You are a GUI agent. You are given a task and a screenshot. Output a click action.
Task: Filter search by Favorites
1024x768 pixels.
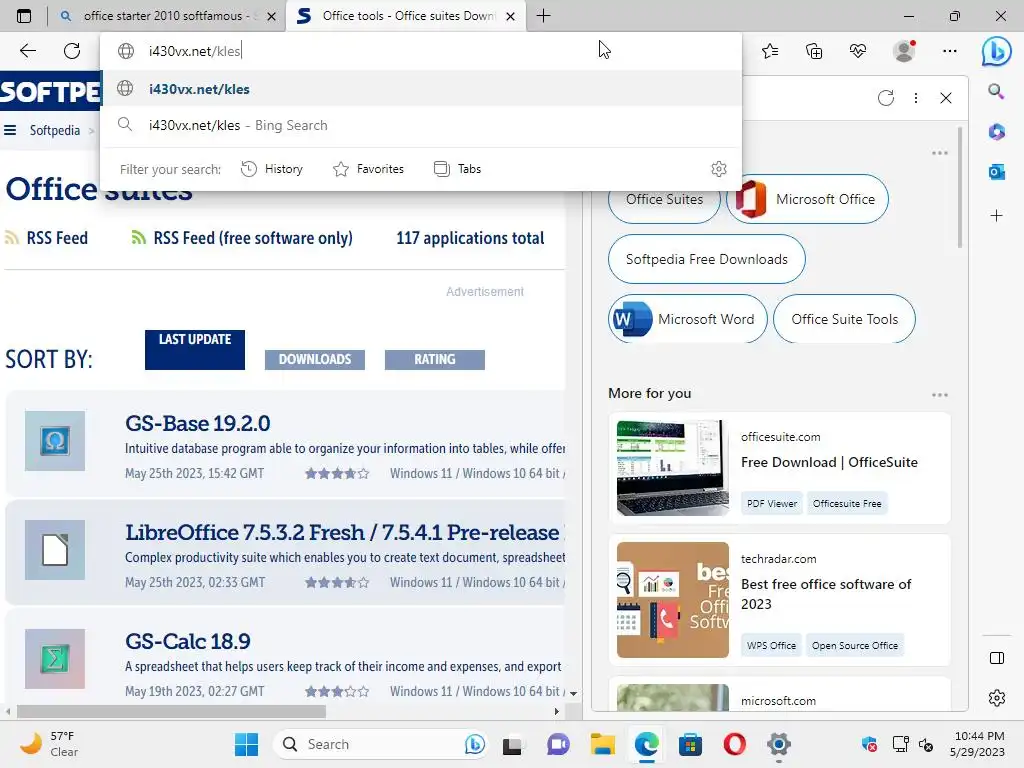click(x=368, y=169)
